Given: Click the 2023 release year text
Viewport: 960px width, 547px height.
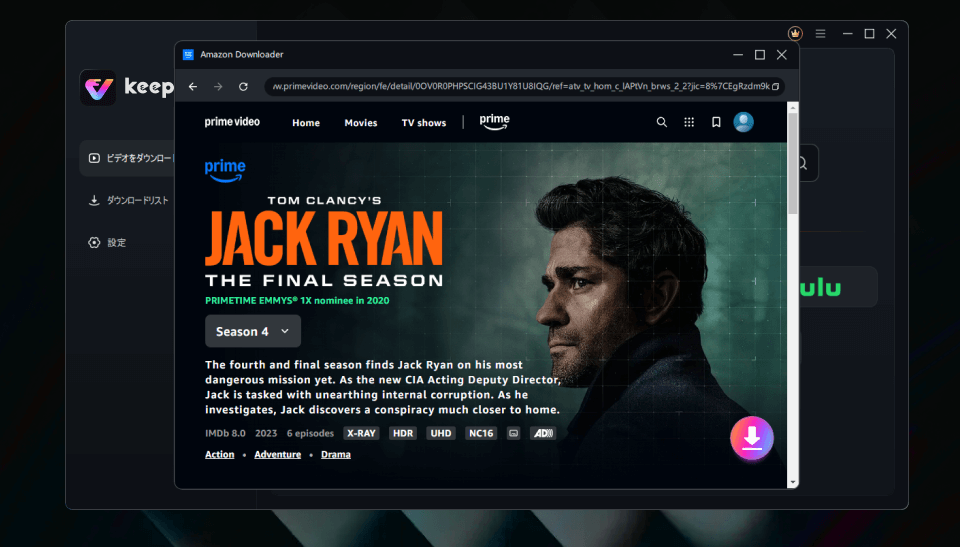Looking at the screenshot, I should pyautogui.click(x=266, y=433).
